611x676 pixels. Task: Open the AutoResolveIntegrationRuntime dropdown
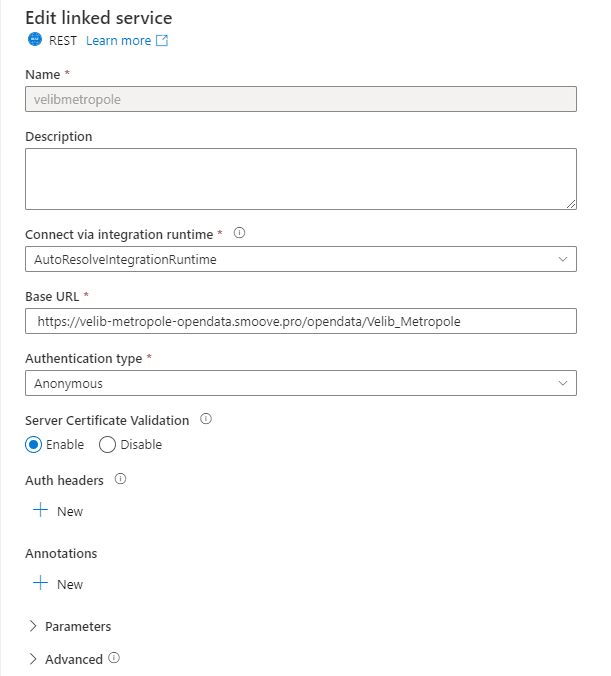(x=300, y=259)
